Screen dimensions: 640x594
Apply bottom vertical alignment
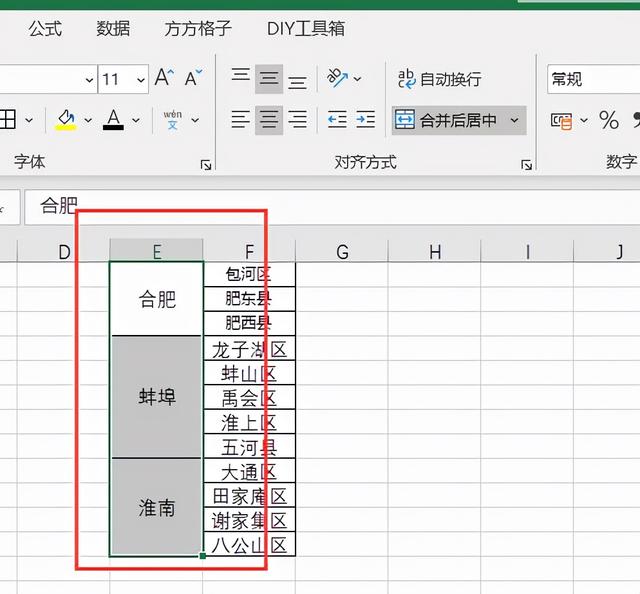point(298,82)
